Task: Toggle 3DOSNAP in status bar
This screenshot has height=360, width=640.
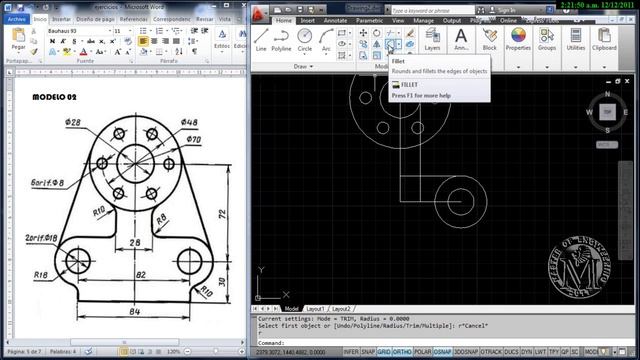Action: pos(466,352)
